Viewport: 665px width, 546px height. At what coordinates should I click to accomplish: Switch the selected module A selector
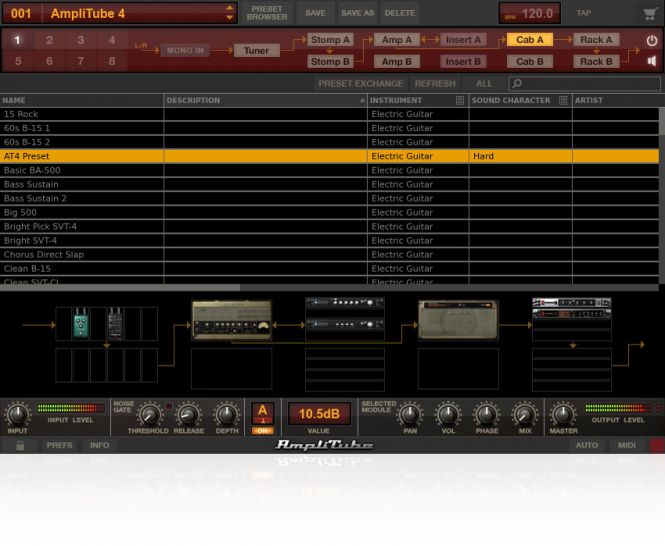(x=263, y=413)
